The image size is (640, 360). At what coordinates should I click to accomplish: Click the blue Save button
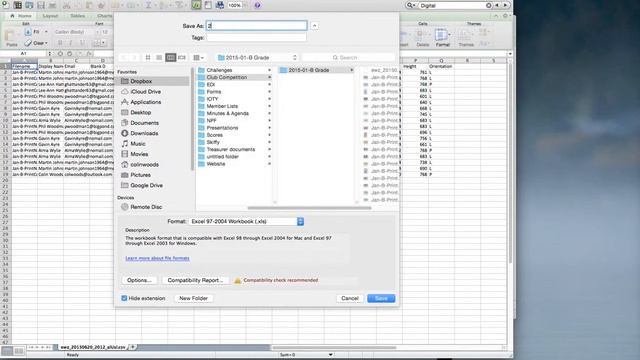[381, 298]
